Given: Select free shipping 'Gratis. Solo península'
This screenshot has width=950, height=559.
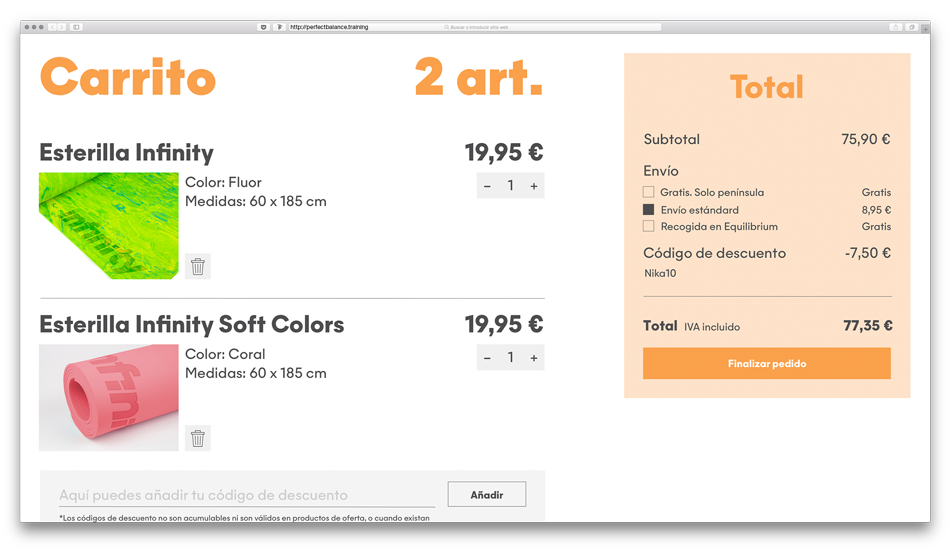Looking at the screenshot, I should [x=648, y=192].
